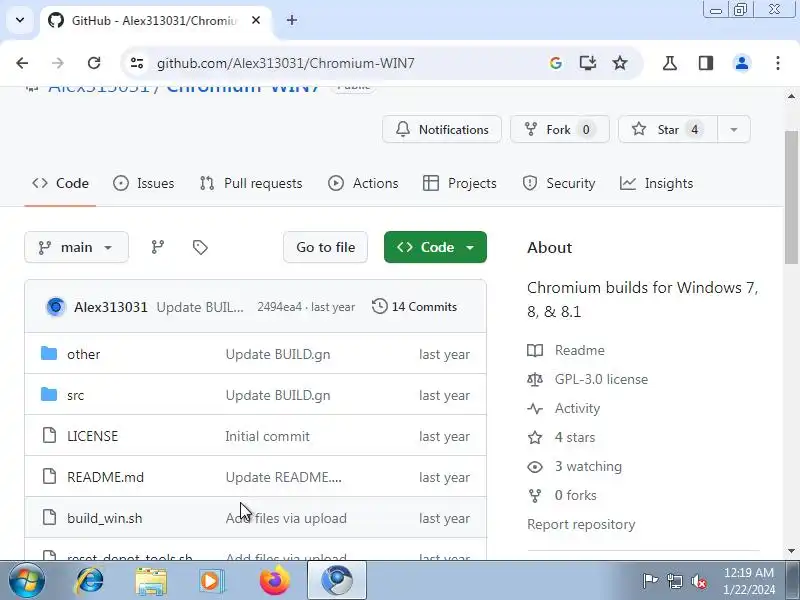
Task: Expand the green Code dropdown
Action: [x=435, y=247]
